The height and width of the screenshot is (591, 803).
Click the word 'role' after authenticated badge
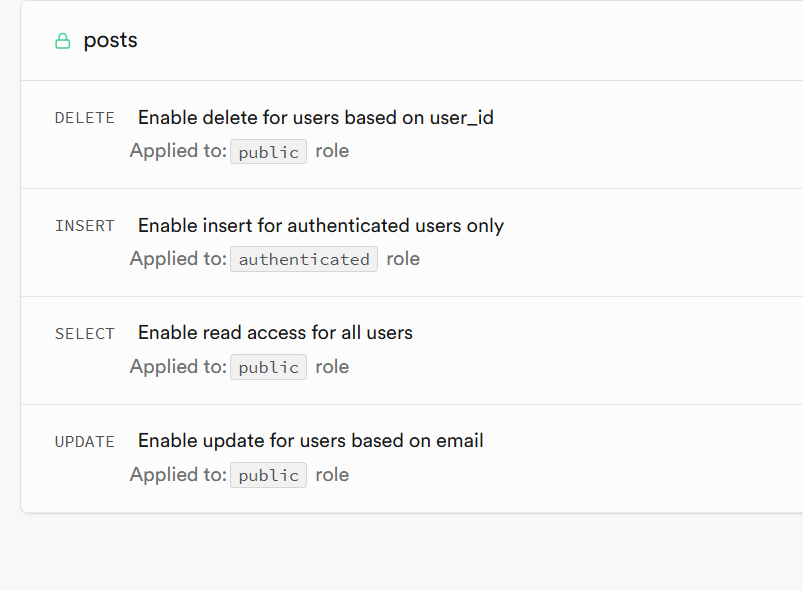403,260
